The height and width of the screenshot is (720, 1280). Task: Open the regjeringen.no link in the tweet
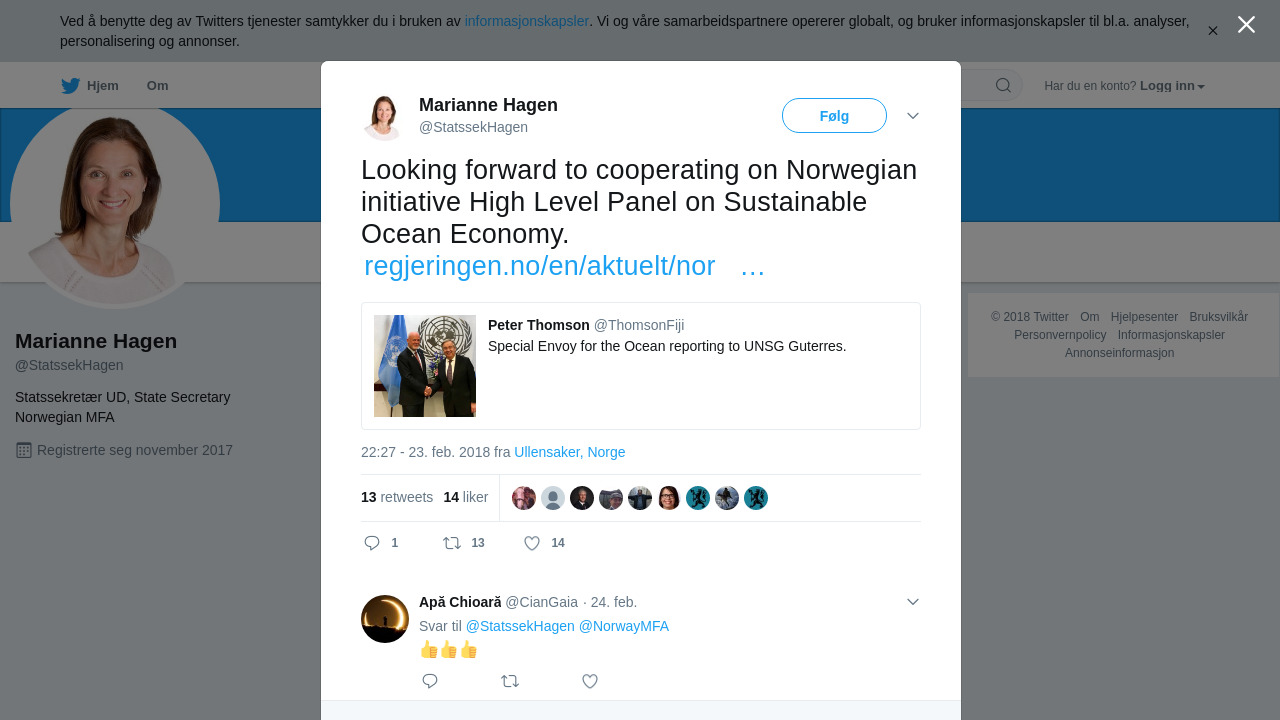click(540, 266)
